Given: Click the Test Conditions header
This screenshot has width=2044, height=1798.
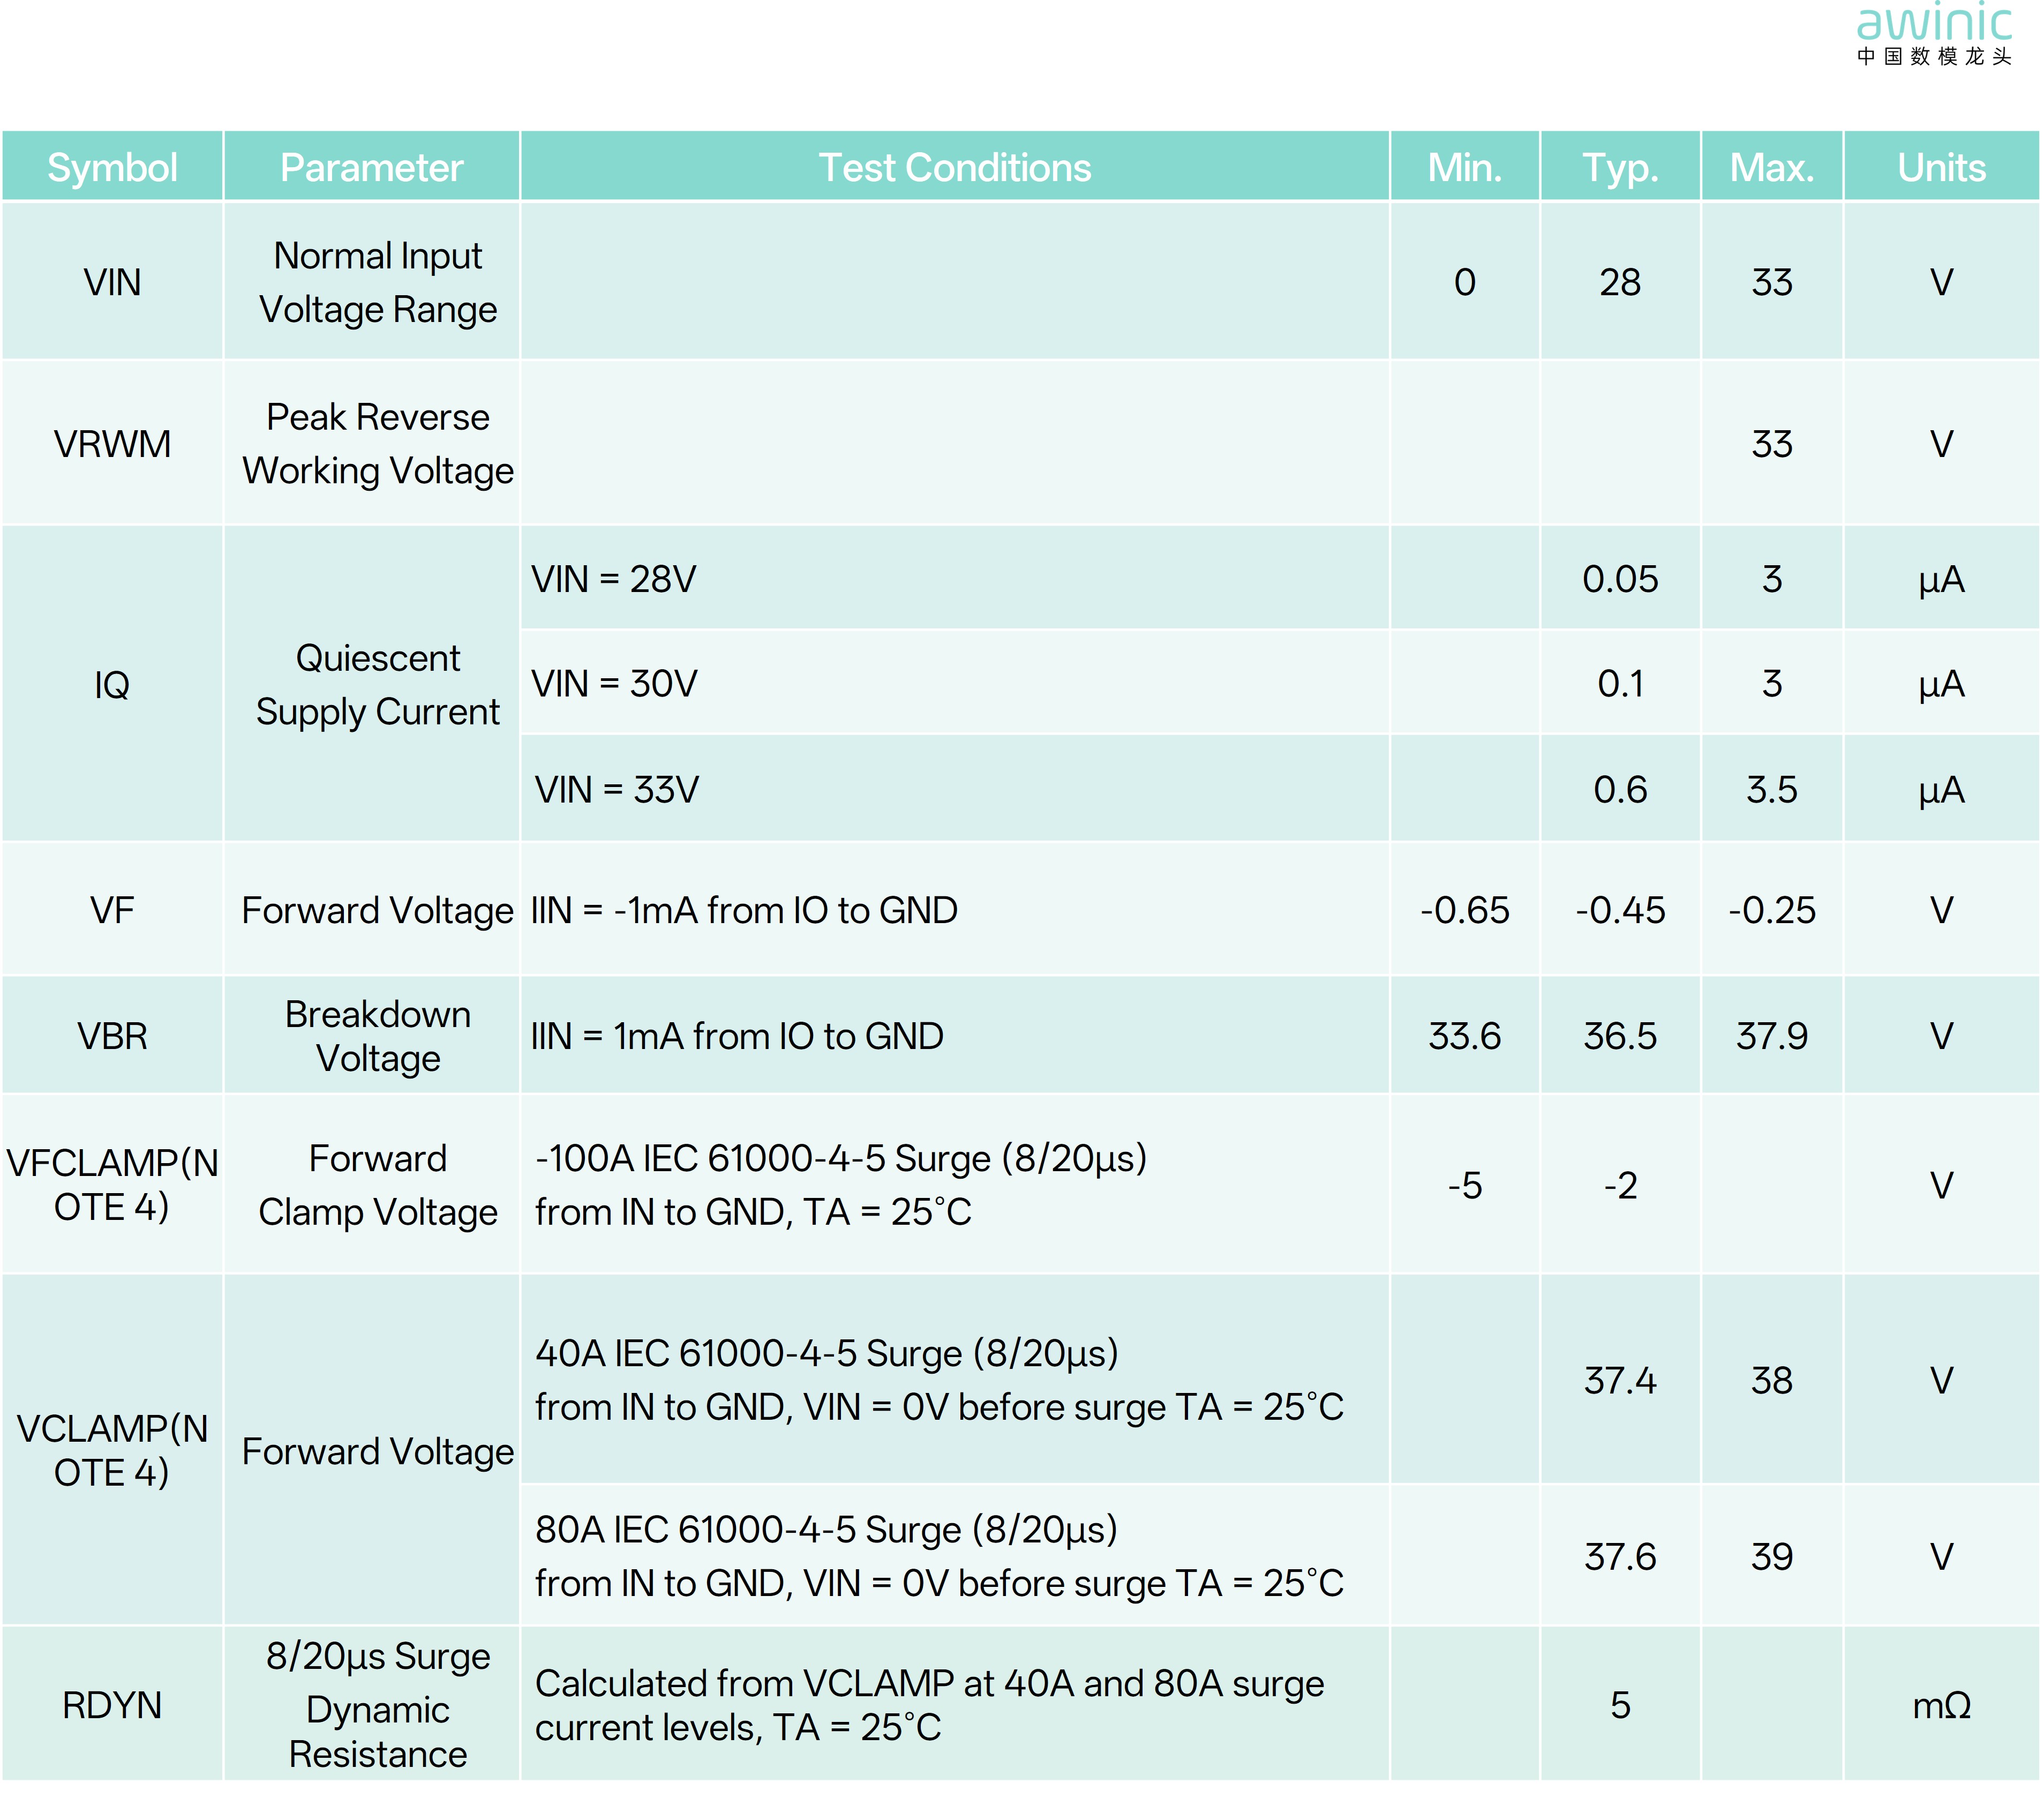Looking at the screenshot, I should click(954, 167).
